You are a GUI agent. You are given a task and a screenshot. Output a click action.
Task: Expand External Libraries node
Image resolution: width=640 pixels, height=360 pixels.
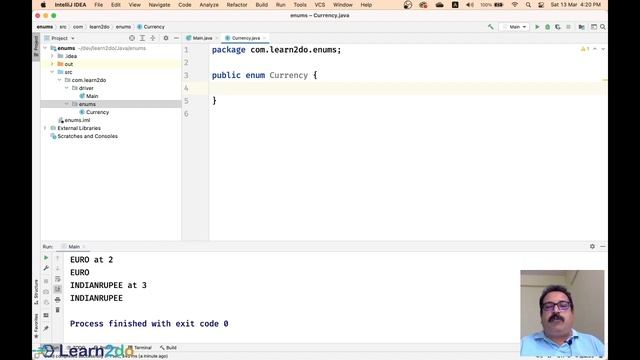click(45, 128)
